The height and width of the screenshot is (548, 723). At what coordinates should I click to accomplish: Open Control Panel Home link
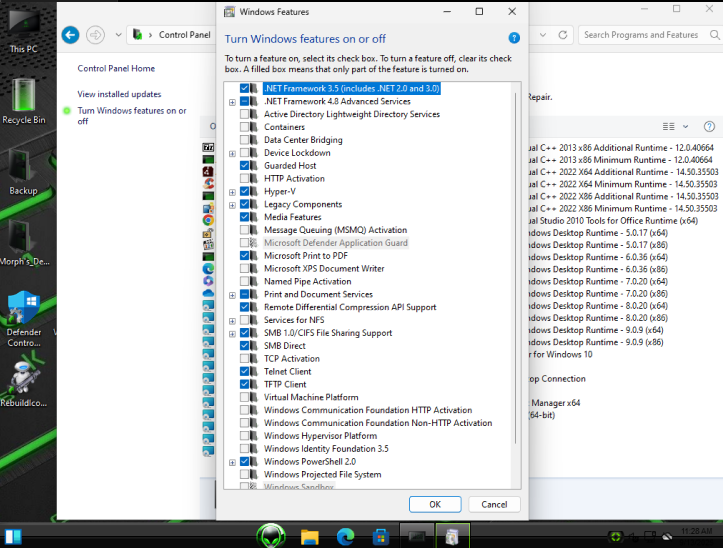[x=116, y=68]
